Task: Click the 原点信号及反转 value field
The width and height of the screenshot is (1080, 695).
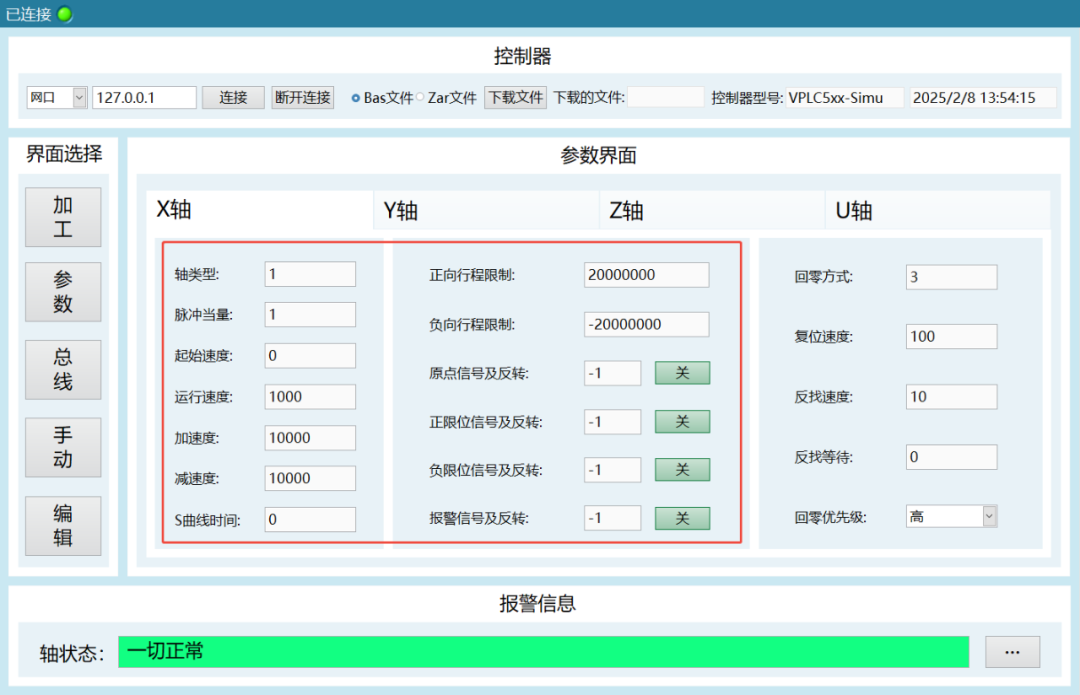Action: 612,373
